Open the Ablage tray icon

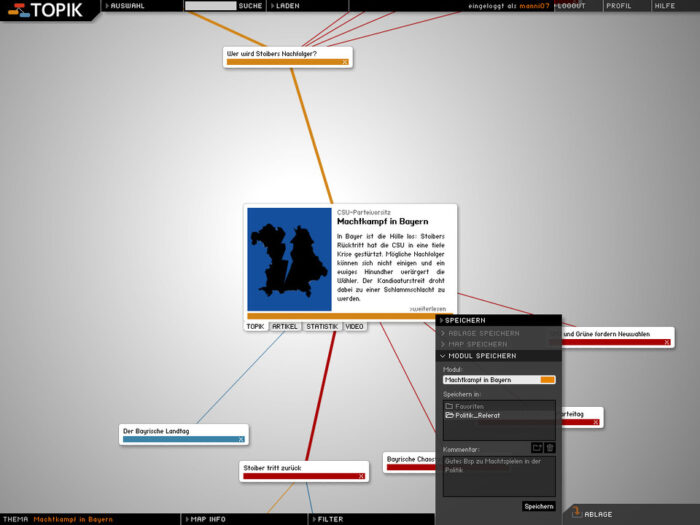[576, 513]
